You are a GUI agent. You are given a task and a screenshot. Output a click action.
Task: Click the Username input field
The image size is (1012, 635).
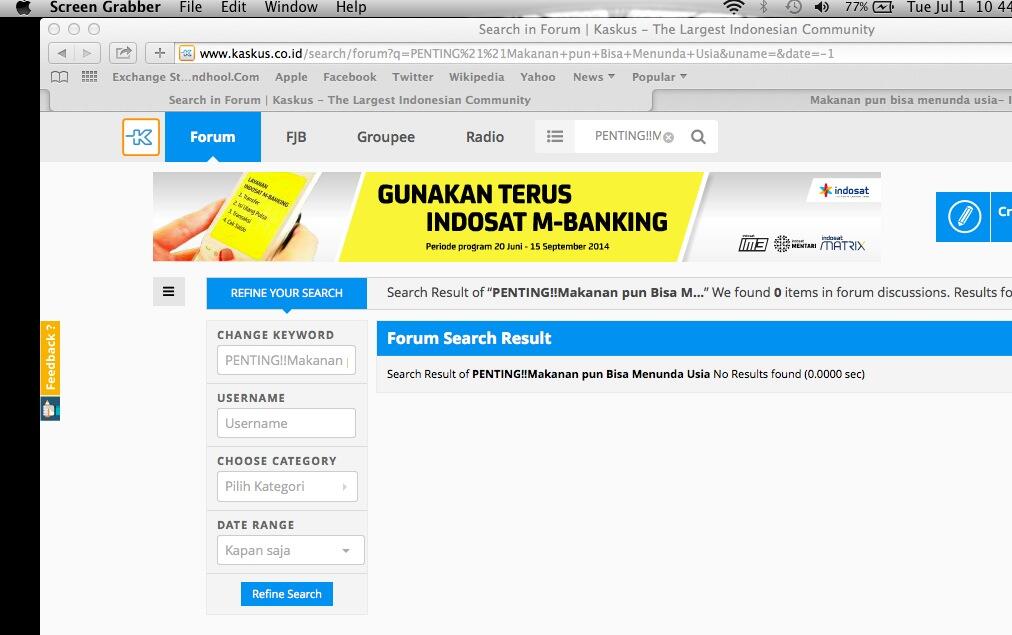click(287, 423)
